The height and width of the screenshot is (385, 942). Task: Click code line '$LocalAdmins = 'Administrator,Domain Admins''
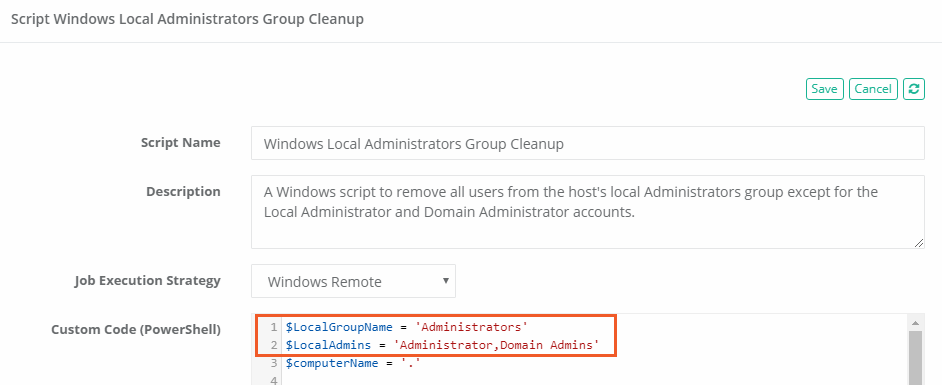tap(442, 345)
